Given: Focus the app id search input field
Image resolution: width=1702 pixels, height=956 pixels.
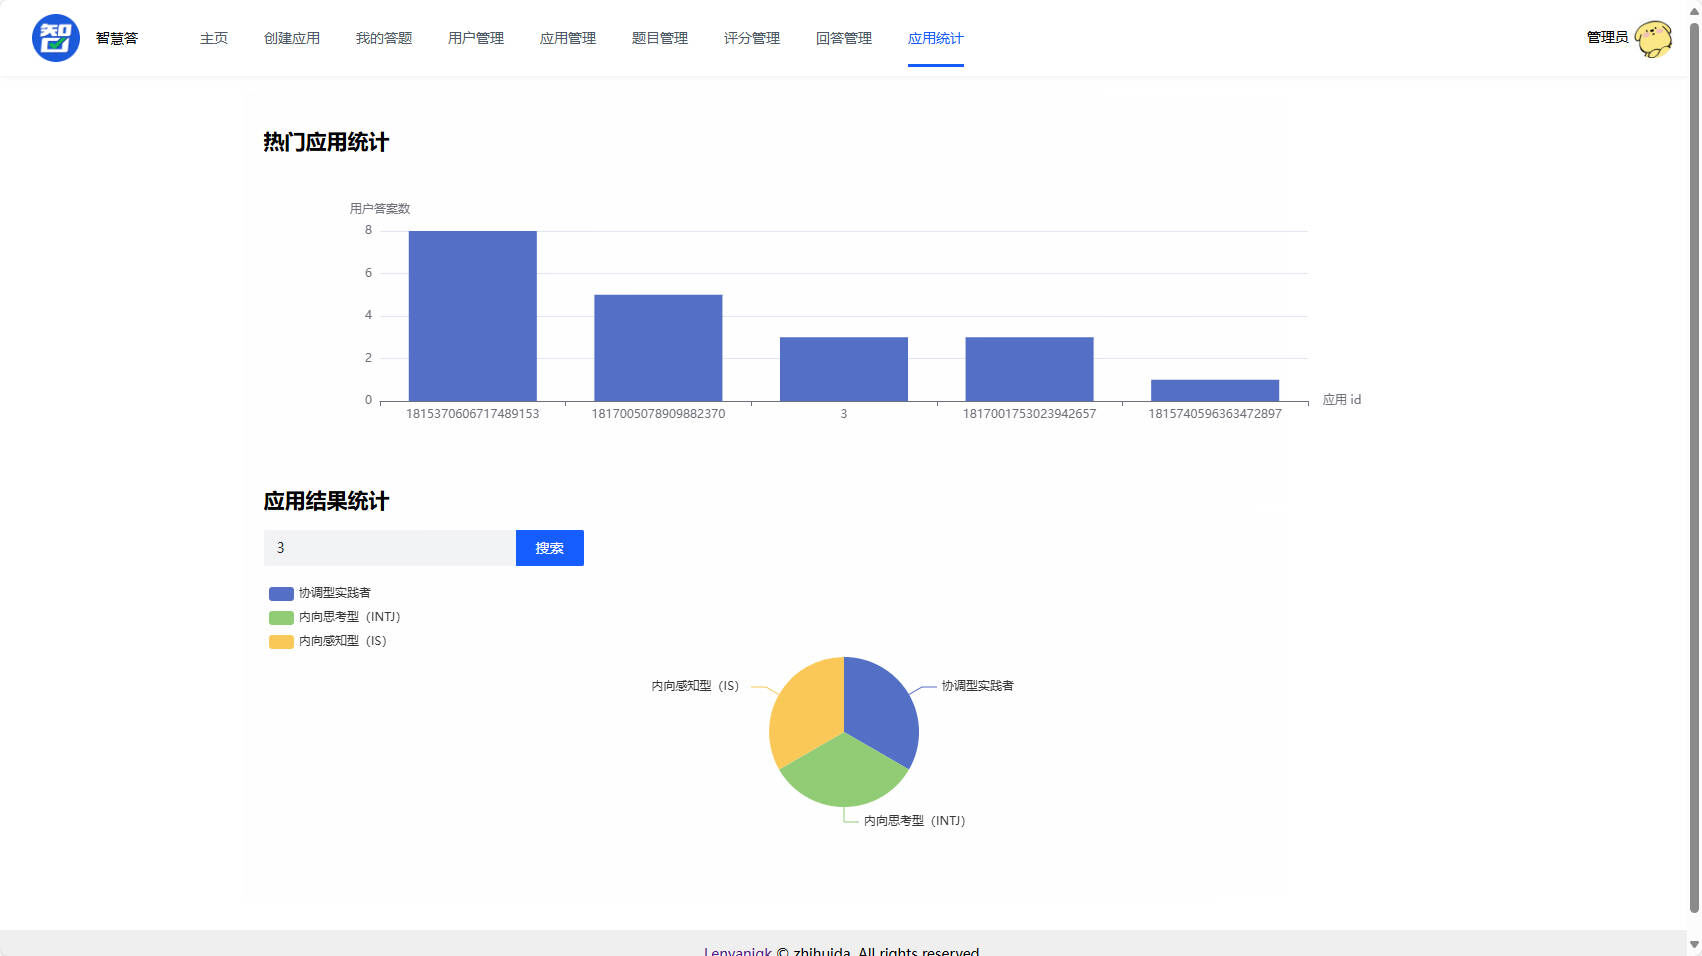Looking at the screenshot, I should coord(390,548).
